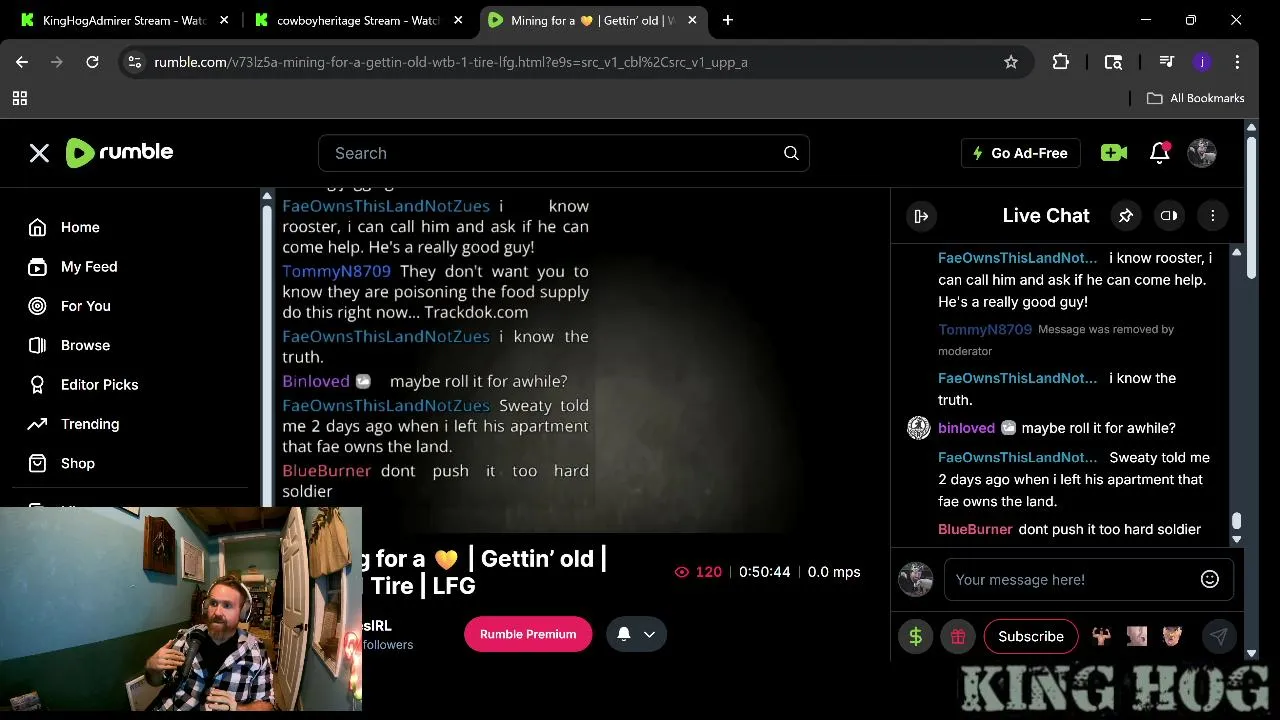Click the browser back arrow
Viewport: 1280px width, 720px height.
pyautogui.click(x=22, y=62)
